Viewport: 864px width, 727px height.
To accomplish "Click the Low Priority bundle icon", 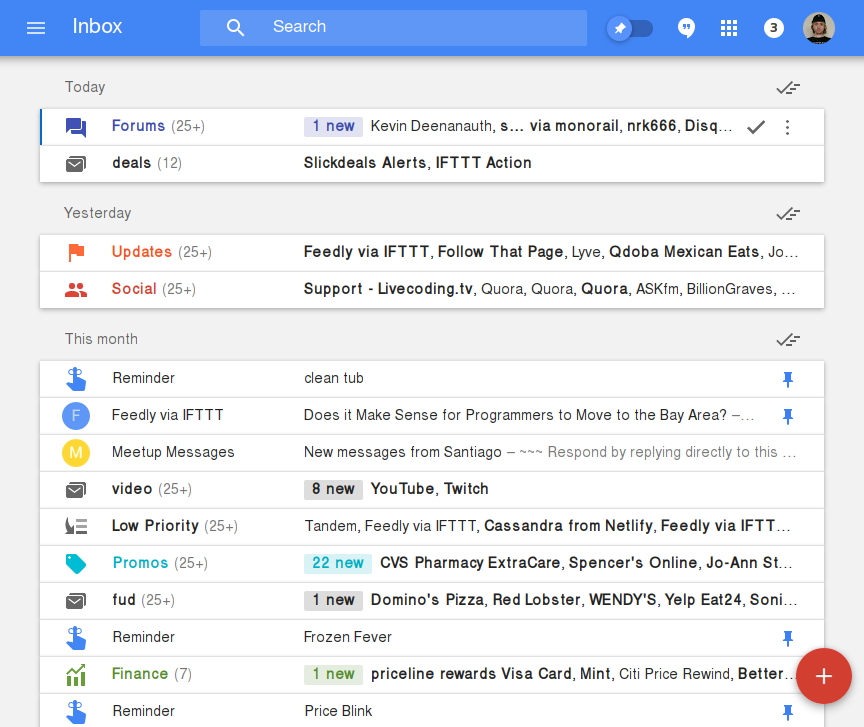I will 76,526.
